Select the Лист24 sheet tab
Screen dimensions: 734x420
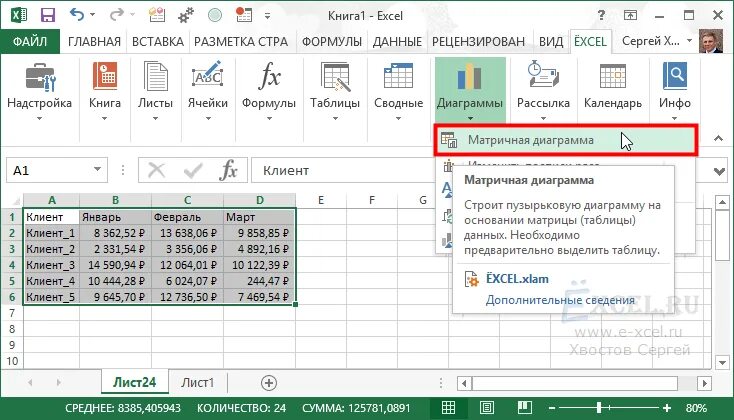pyautogui.click(x=134, y=383)
